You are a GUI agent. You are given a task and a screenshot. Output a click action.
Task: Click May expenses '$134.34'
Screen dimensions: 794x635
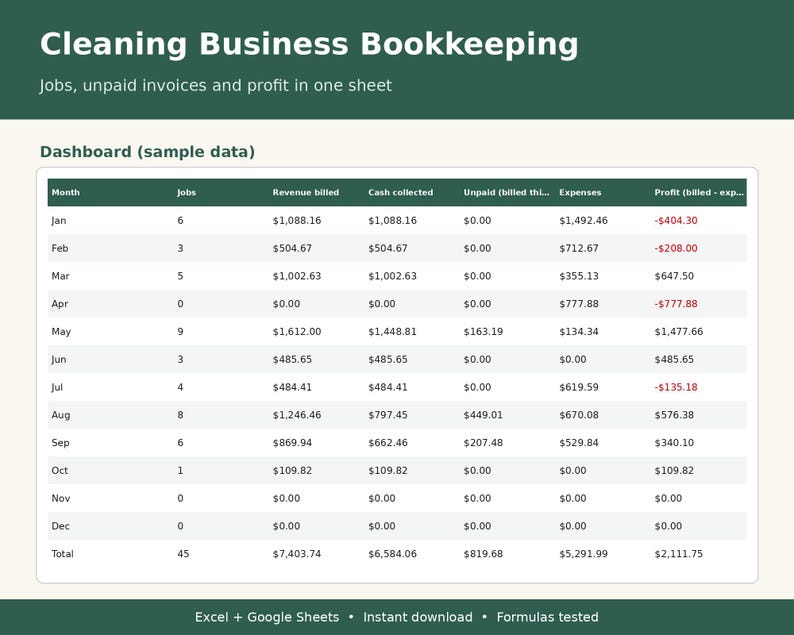tap(579, 332)
